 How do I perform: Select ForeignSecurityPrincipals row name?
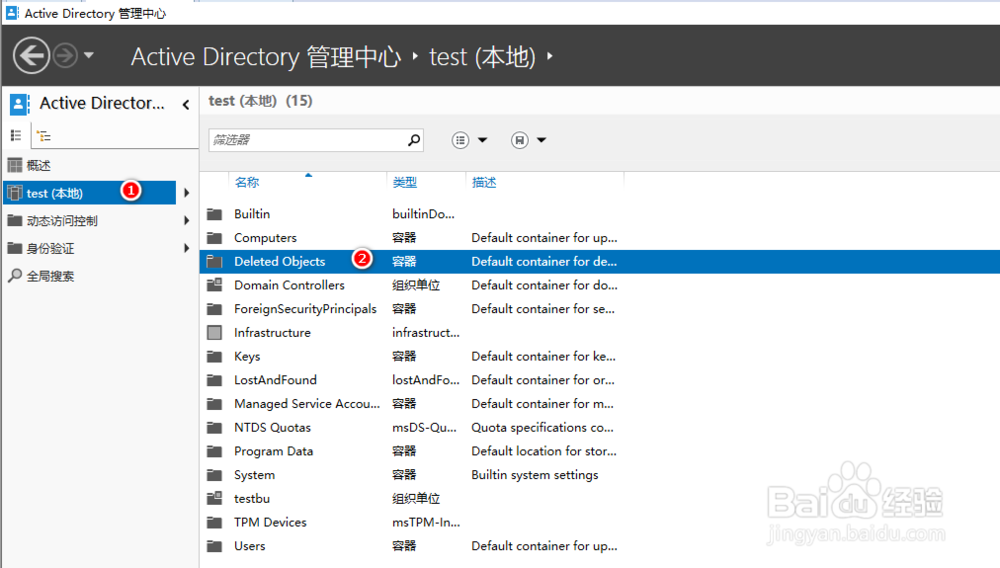coord(305,309)
